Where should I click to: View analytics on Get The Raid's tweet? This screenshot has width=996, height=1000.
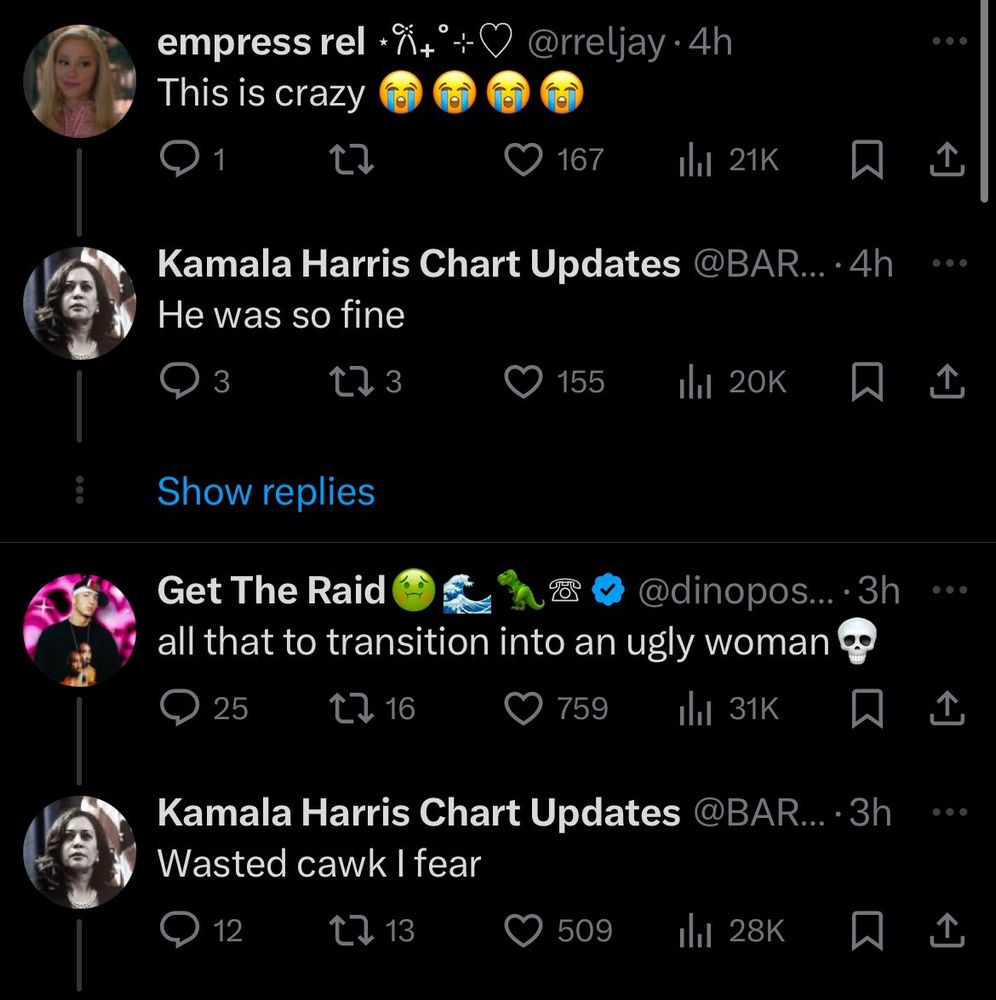tap(695, 708)
